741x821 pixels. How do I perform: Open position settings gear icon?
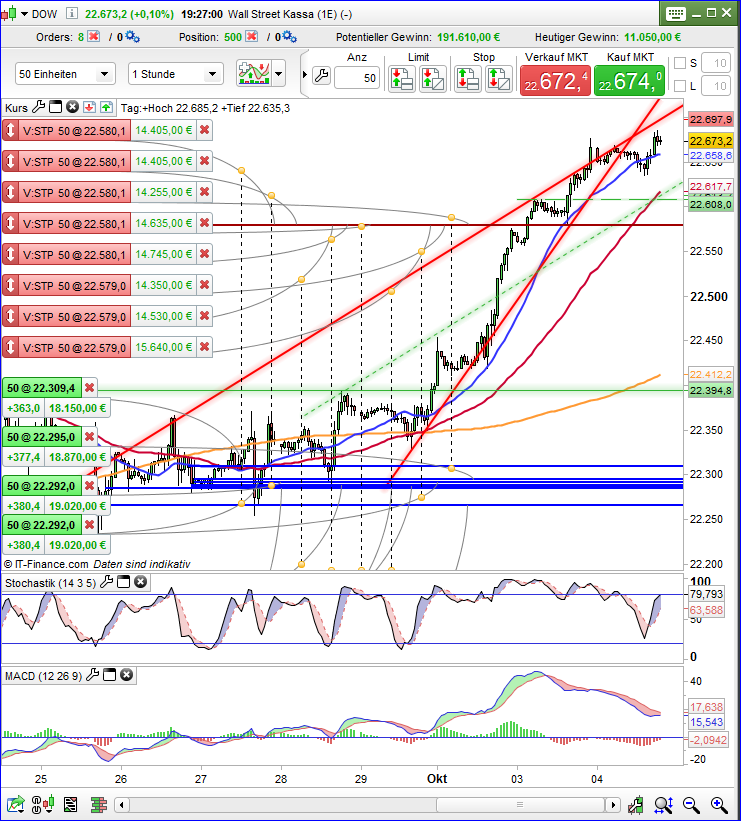tap(290, 37)
